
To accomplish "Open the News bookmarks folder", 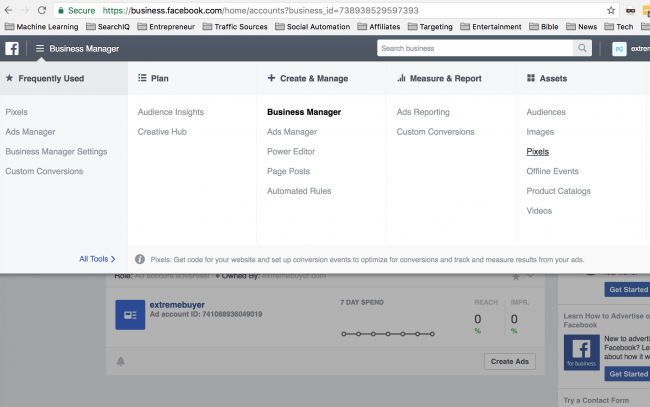I will [582, 27].
